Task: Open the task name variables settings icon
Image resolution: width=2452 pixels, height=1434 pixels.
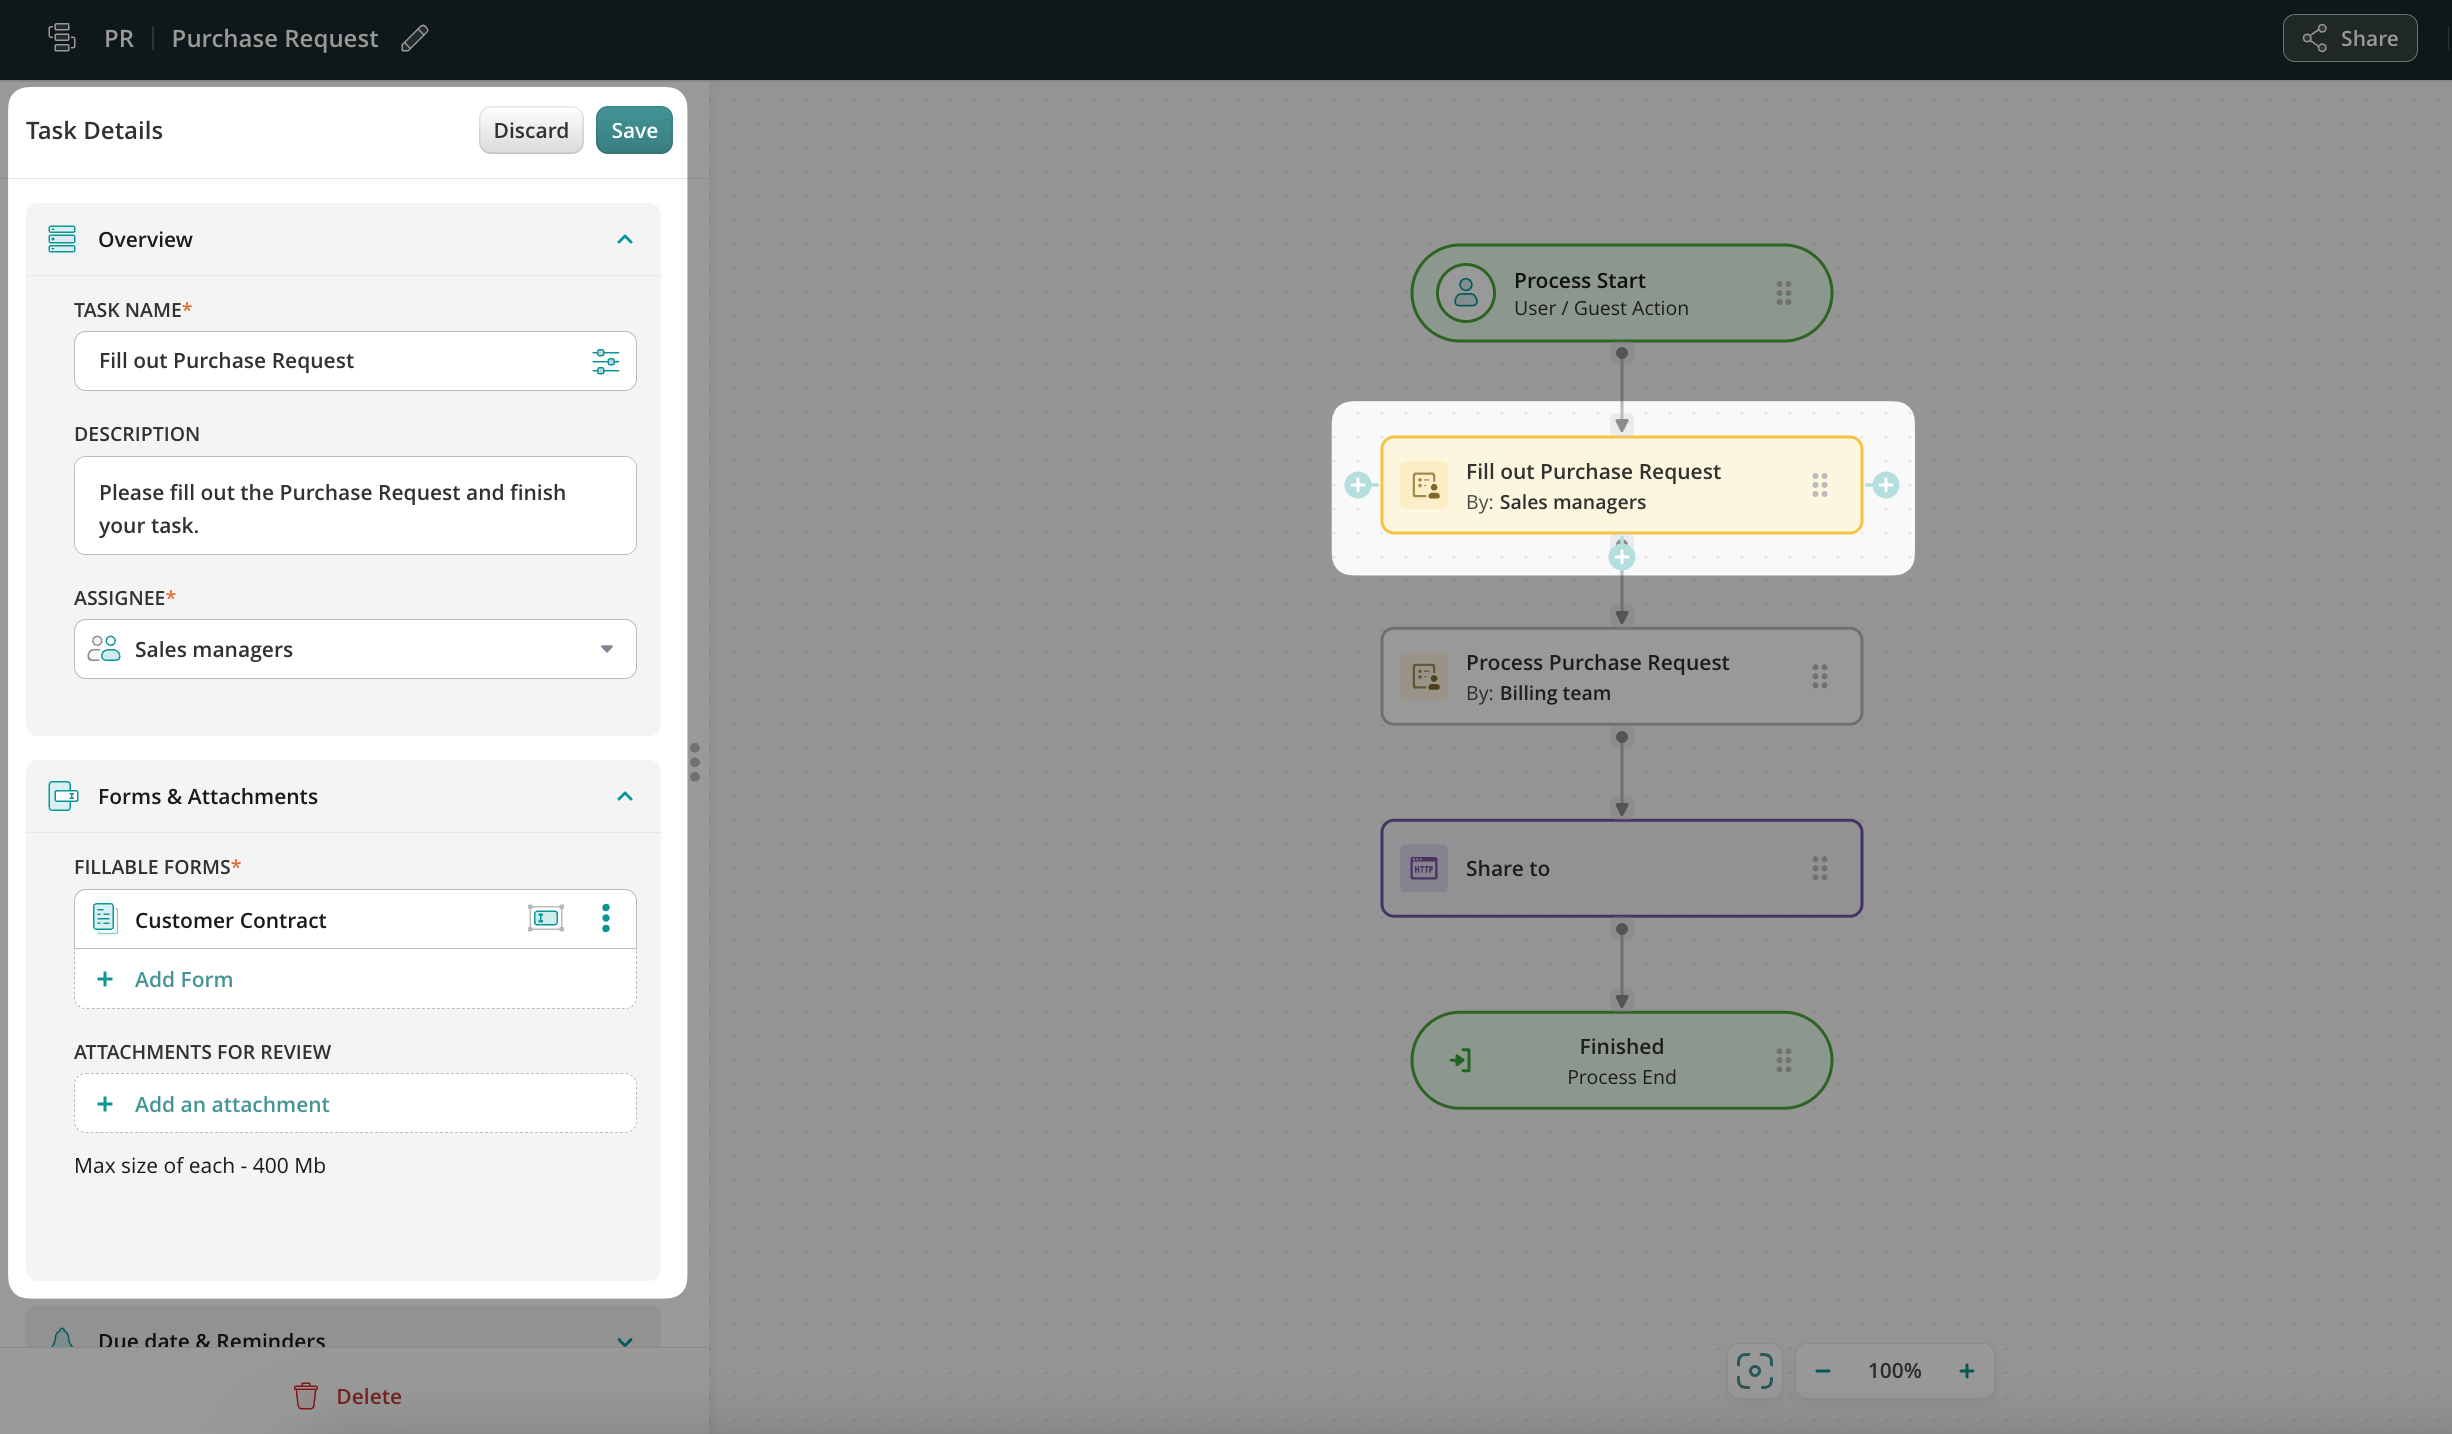Action: click(x=605, y=361)
